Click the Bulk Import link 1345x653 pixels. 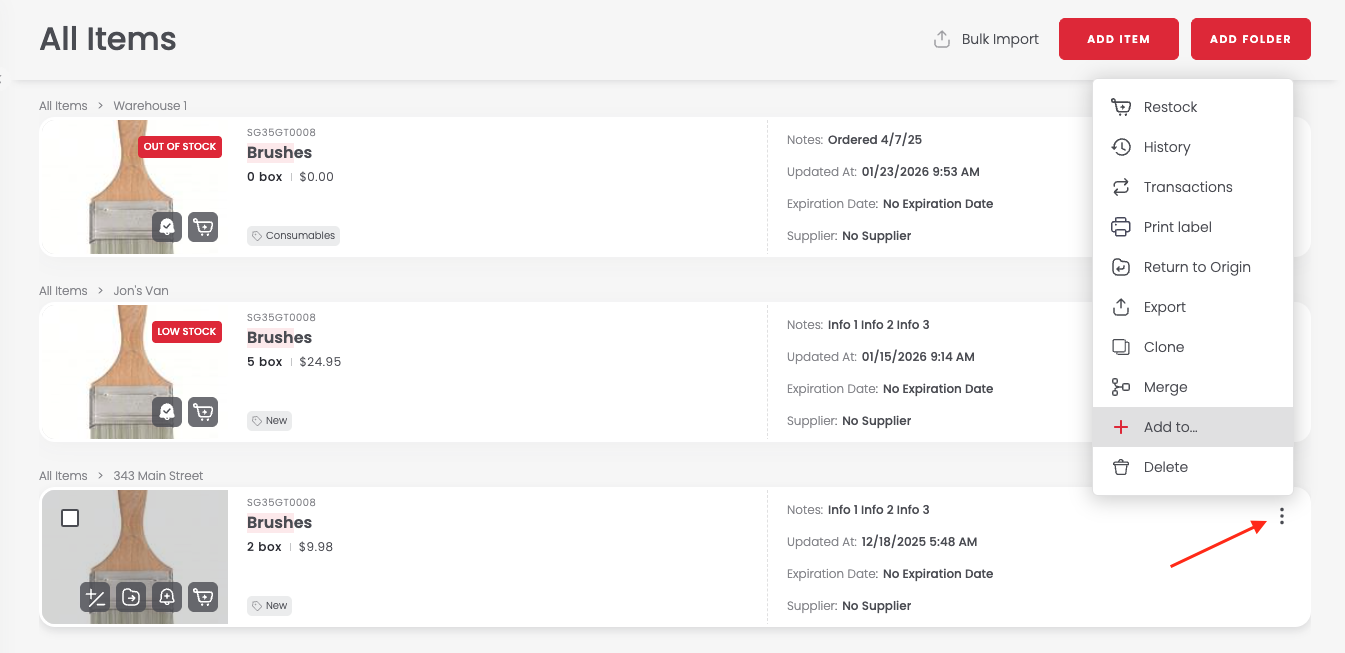click(986, 39)
